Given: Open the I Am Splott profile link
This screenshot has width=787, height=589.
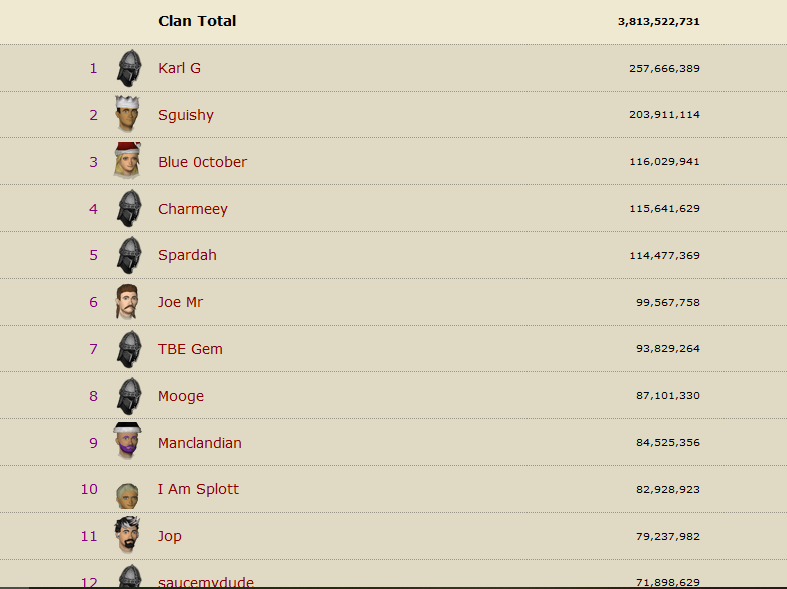Looking at the screenshot, I should 198,489.
